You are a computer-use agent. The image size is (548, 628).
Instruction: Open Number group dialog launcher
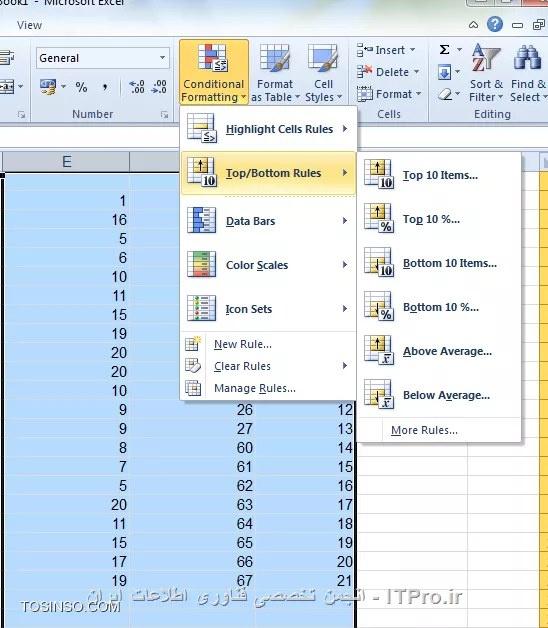click(164, 115)
